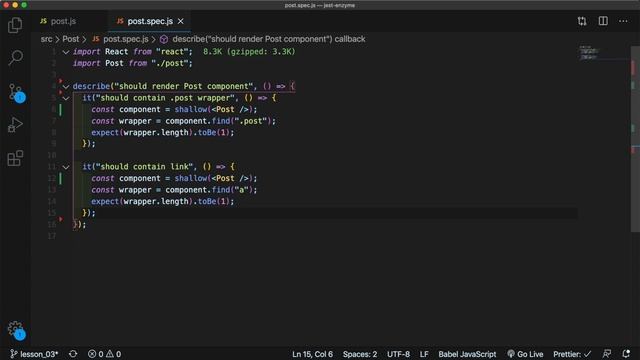Open the Extensions view
This screenshot has width=640, height=360.
pos(15,158)
